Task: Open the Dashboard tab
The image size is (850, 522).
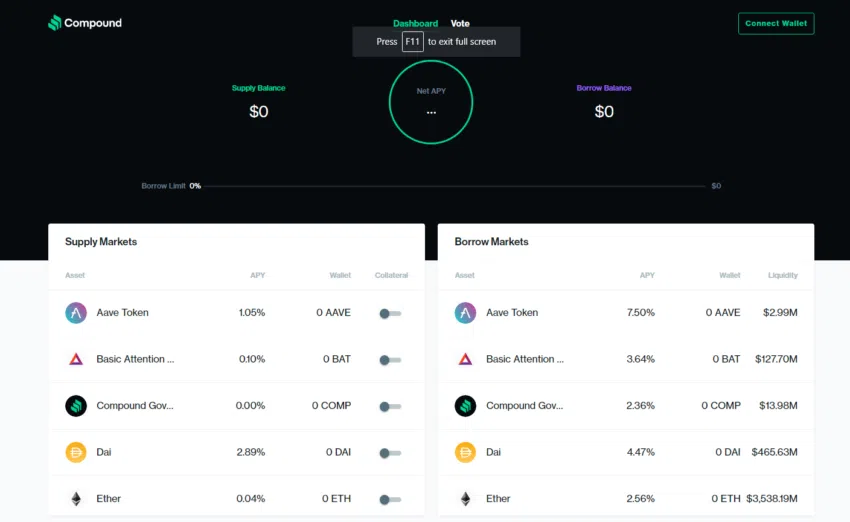Action: pyautogui.click(x=415, y=23)
